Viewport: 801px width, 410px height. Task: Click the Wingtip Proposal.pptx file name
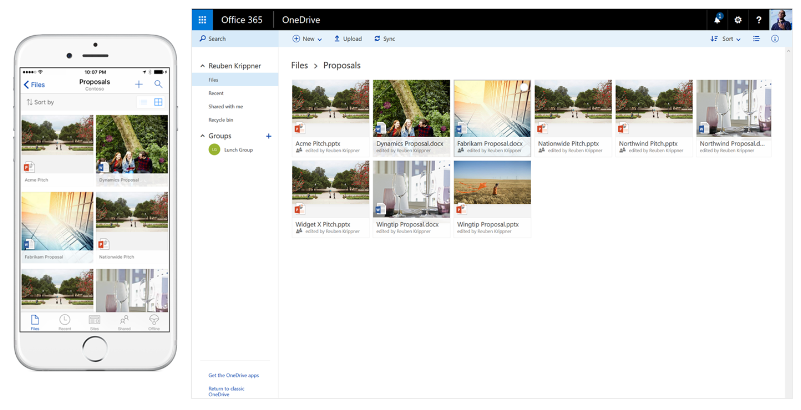coord(487,224)
